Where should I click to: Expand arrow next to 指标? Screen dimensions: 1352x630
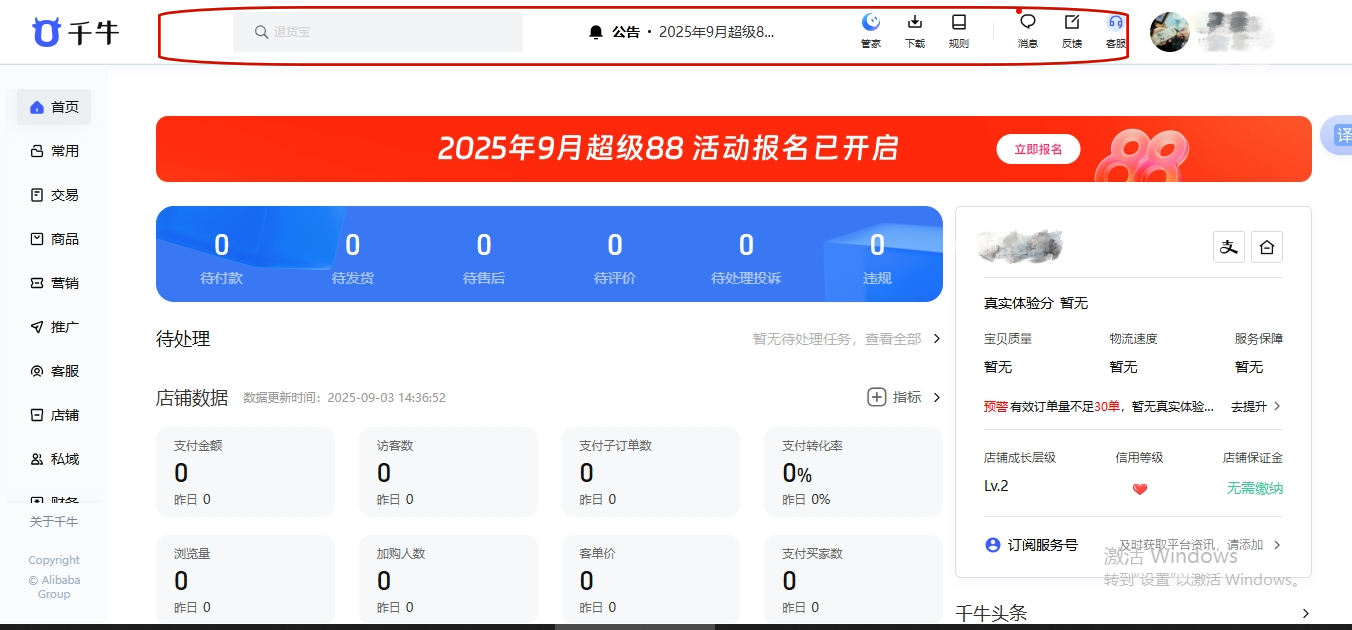point(937,397)
